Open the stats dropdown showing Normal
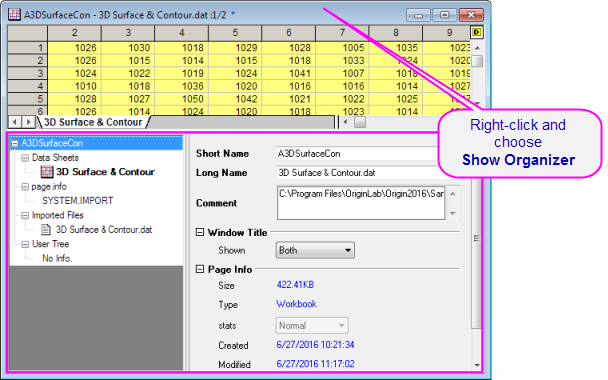This screenshot has height=380, width=608. point(312,325)
